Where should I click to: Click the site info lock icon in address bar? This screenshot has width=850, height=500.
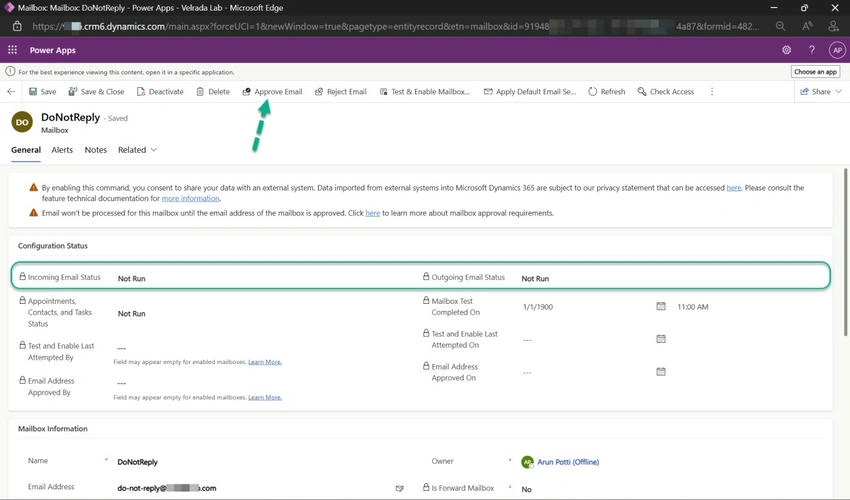(17, 26)
